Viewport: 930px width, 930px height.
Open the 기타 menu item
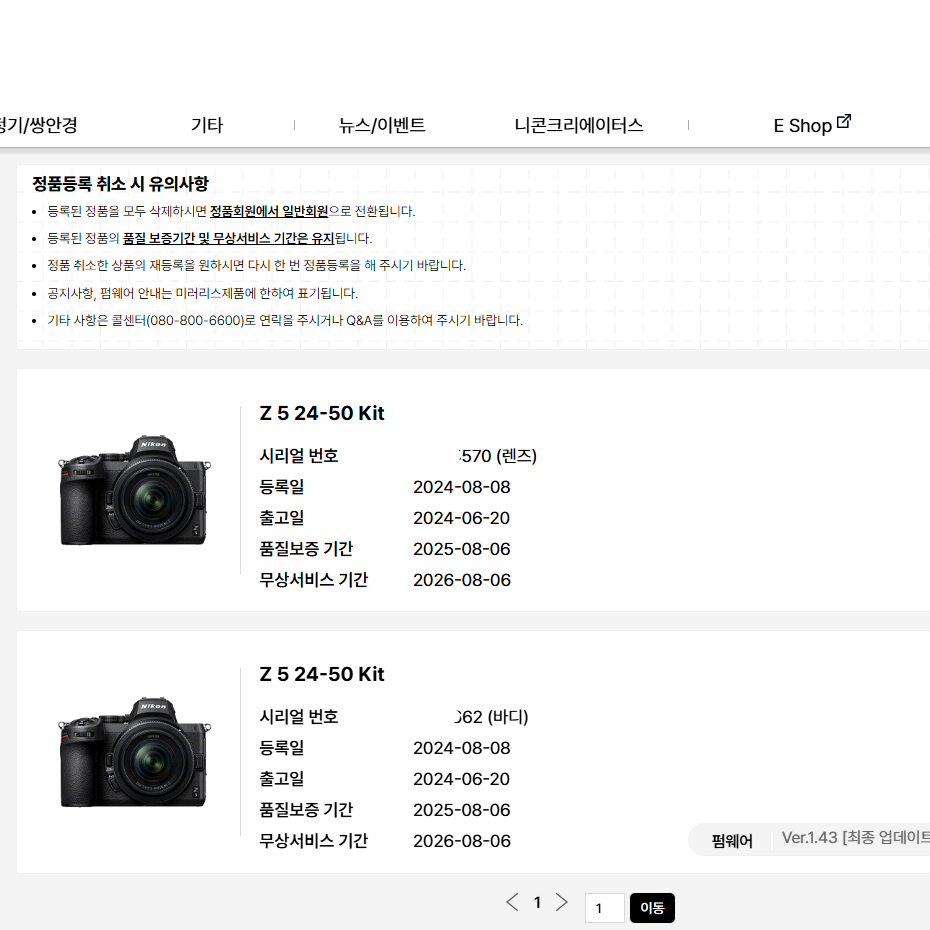207,125
